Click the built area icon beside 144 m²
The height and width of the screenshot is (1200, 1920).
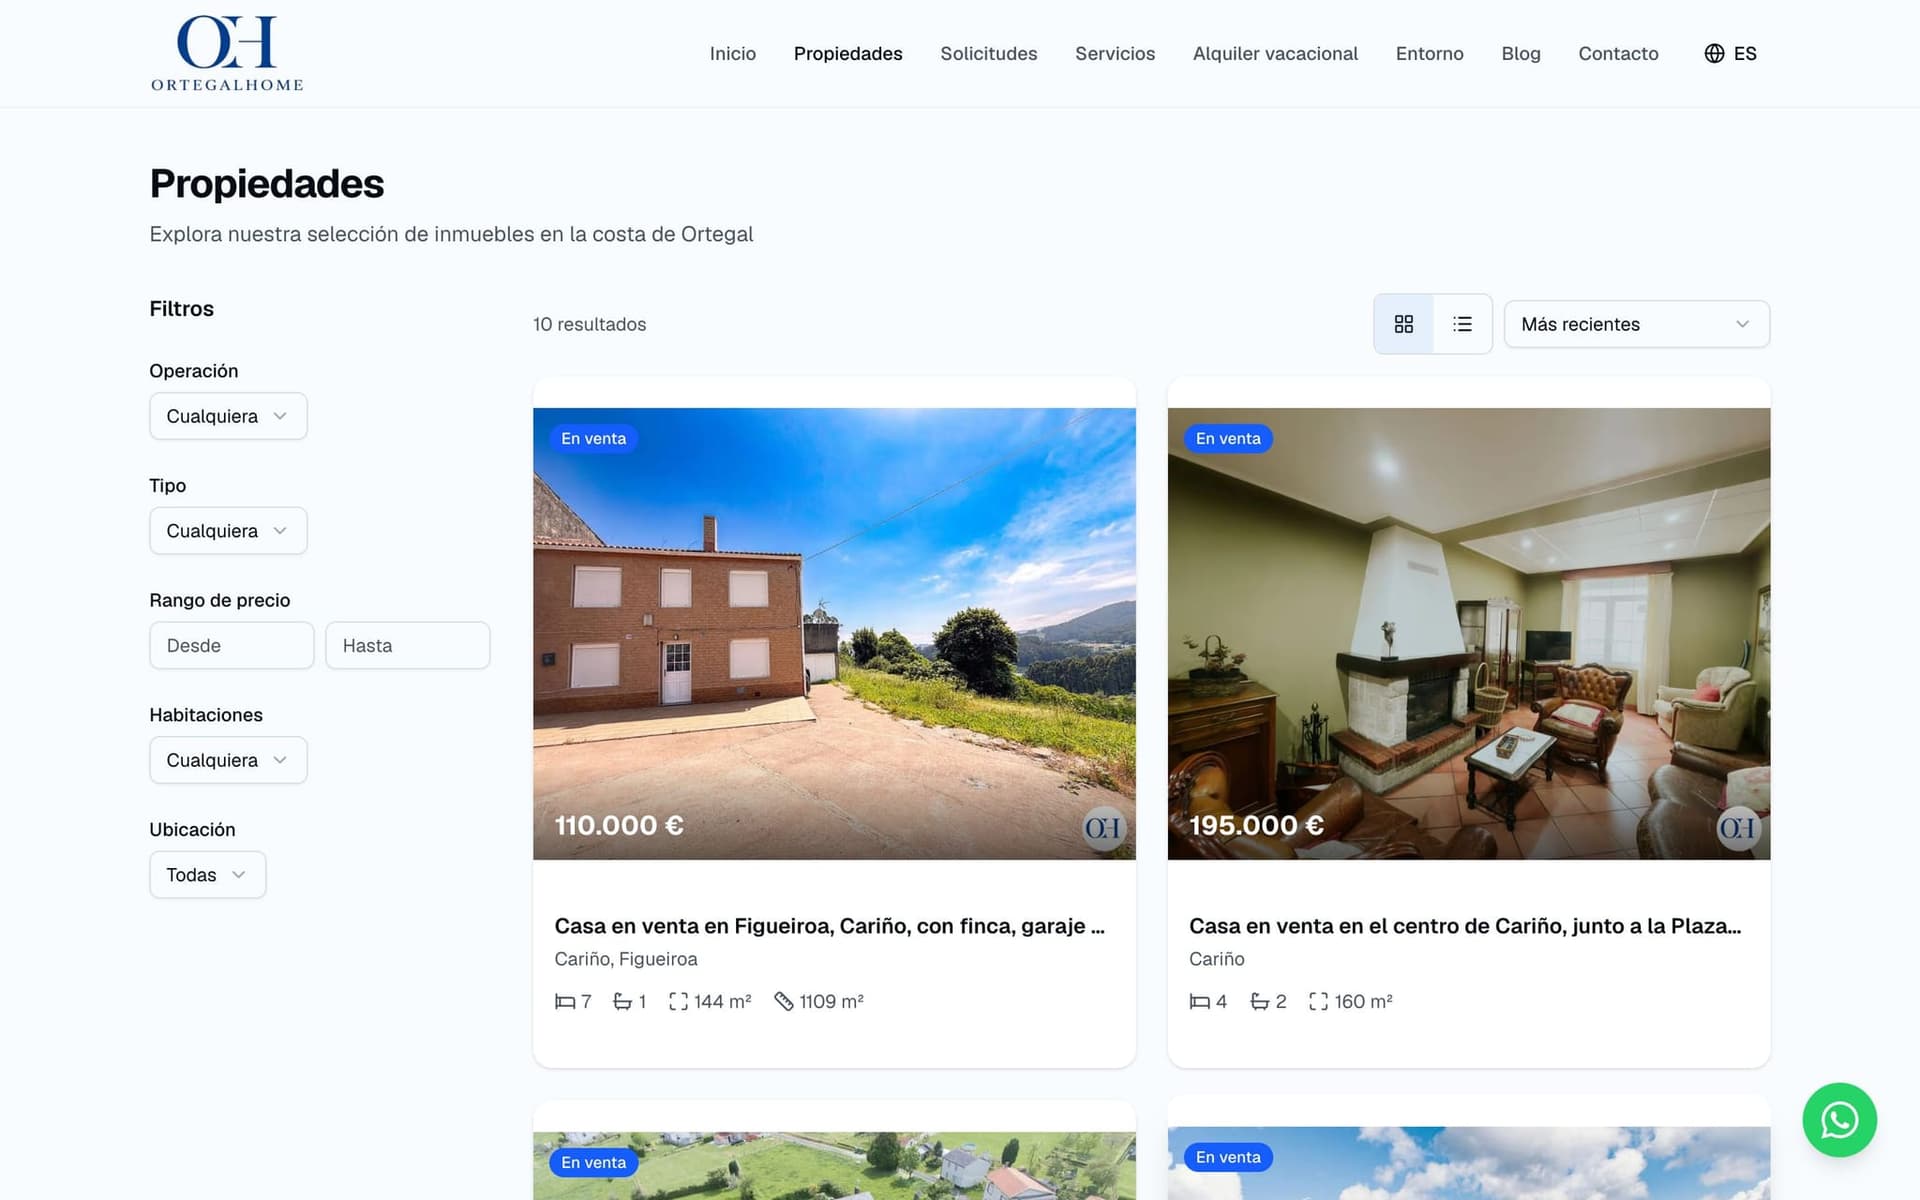tap(678, 1001)
